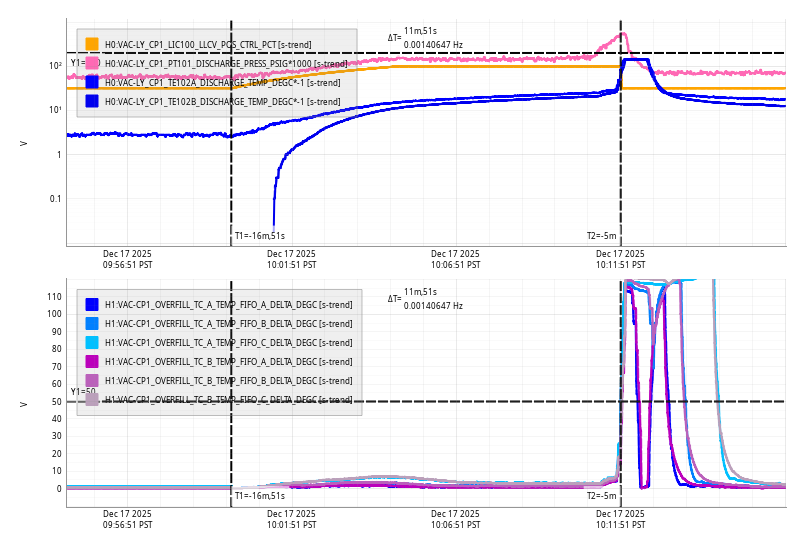The height and width of the screenshot is (551, 804).
Task: Click the cyan TC_A_TEMP_FIFO_C_DELTA legend swatch
Action: pyautogui.click(x=92, y=342)
